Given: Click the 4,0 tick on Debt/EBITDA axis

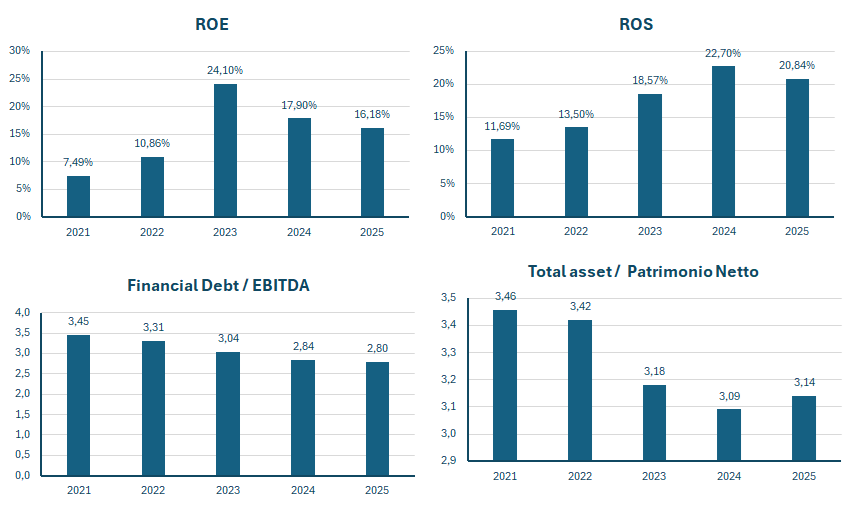Looking at the screenshot, I should tap(23, 313).
